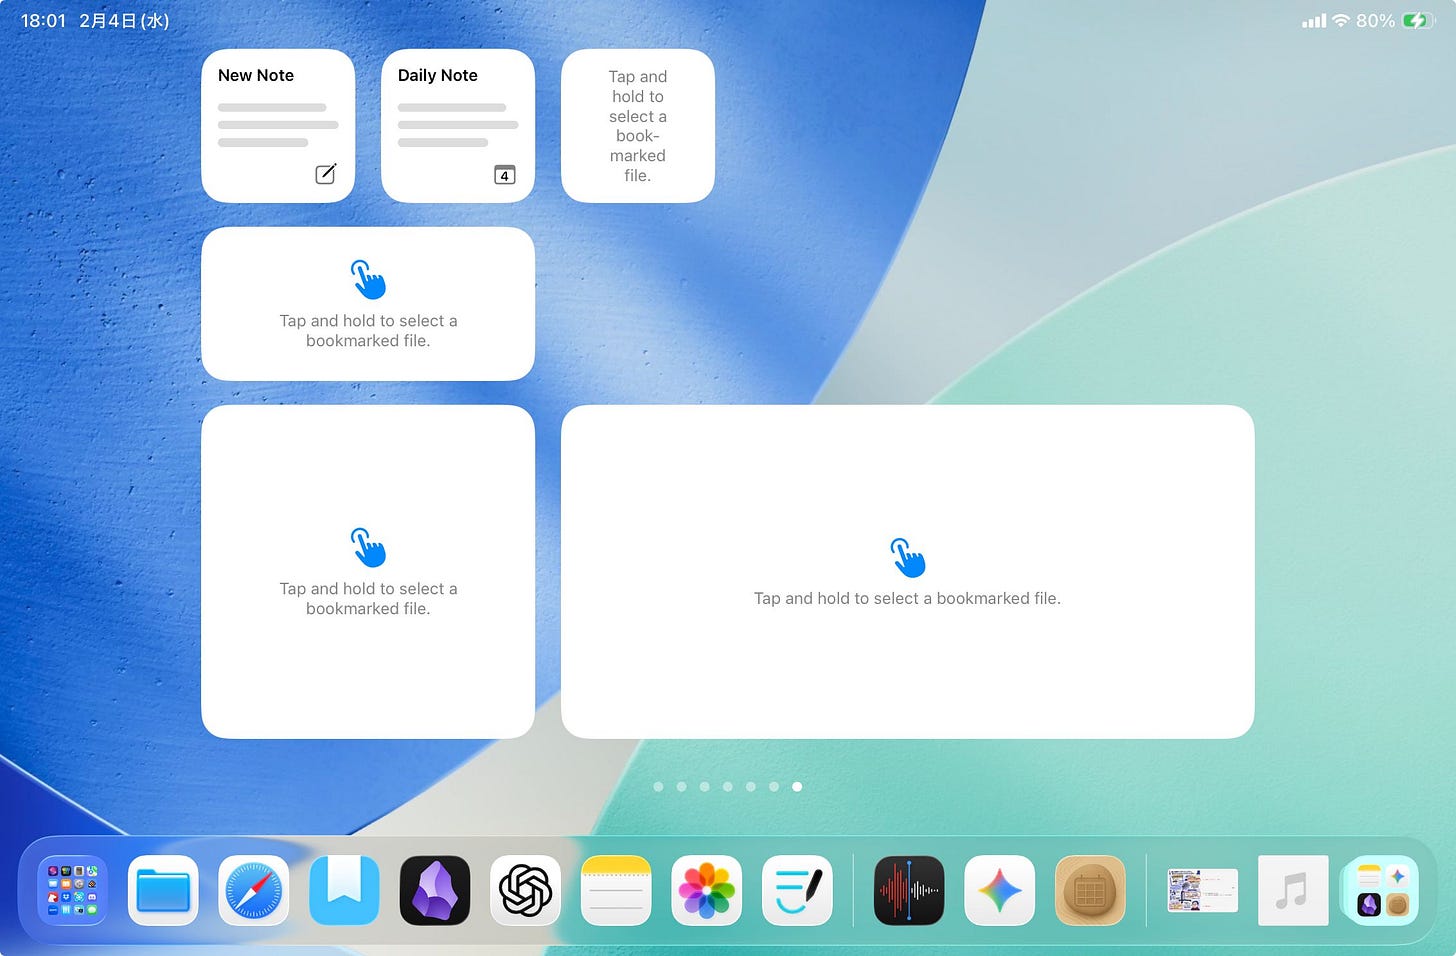Viewport: 1456px width, 956px height.
Task: Open ChatGPT app in dock
Action: click(x=526, y=890)
